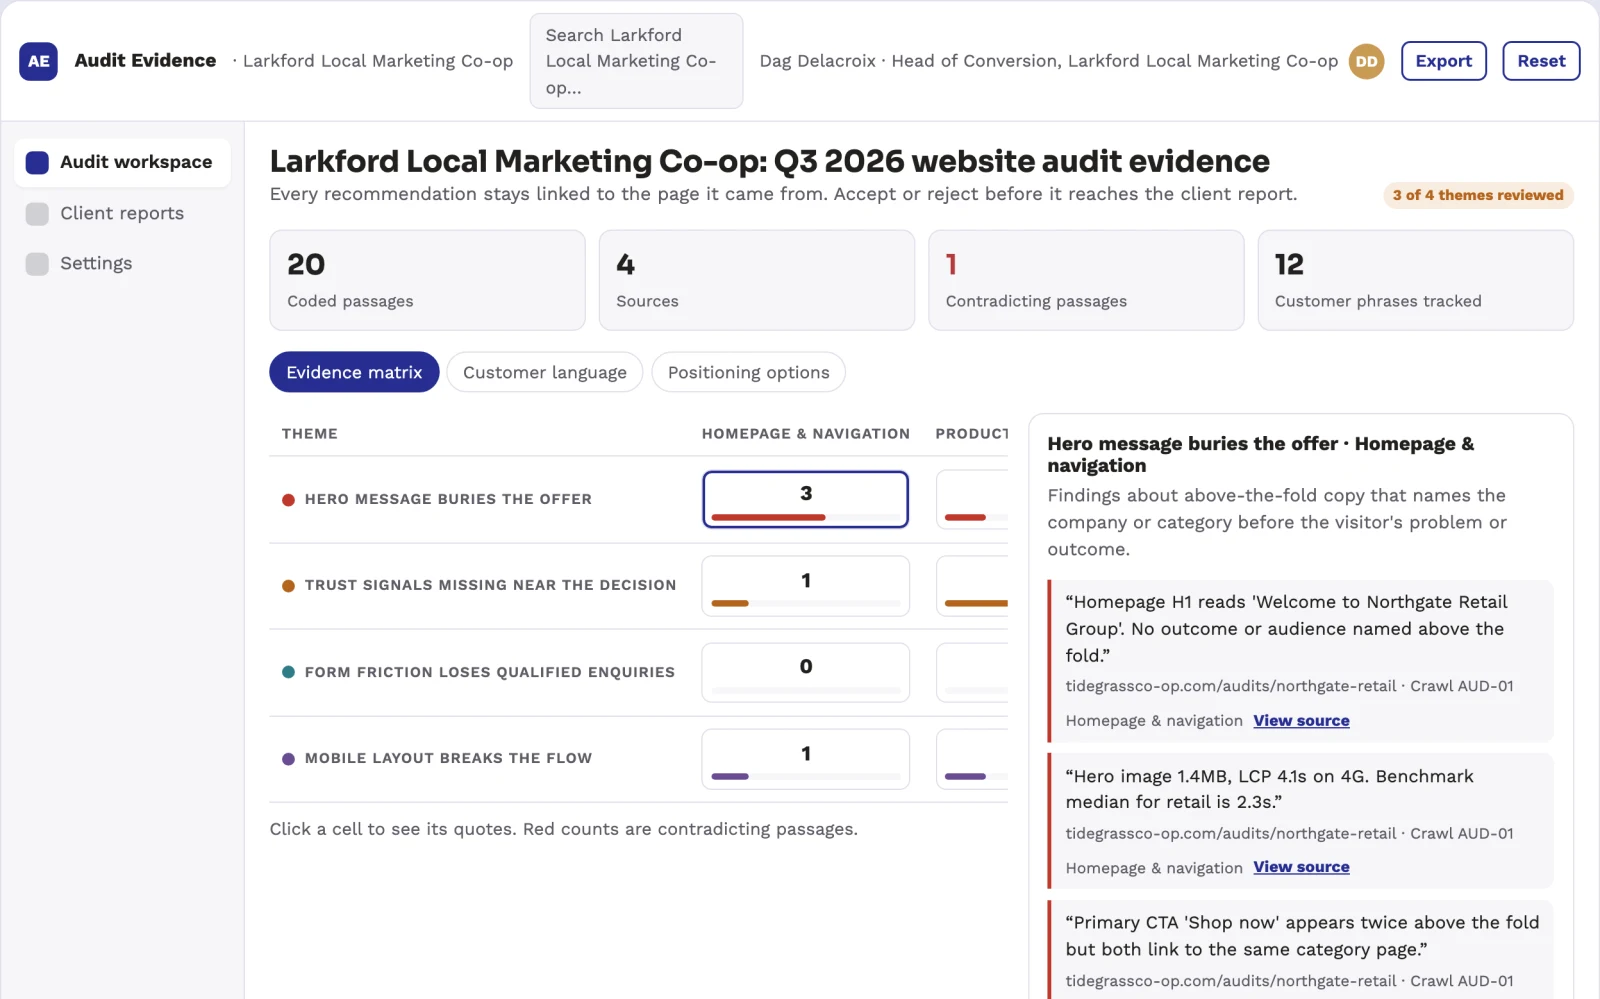Open Settings in sidebar
The image size is (1600, 999).
(x=122, y=263)
